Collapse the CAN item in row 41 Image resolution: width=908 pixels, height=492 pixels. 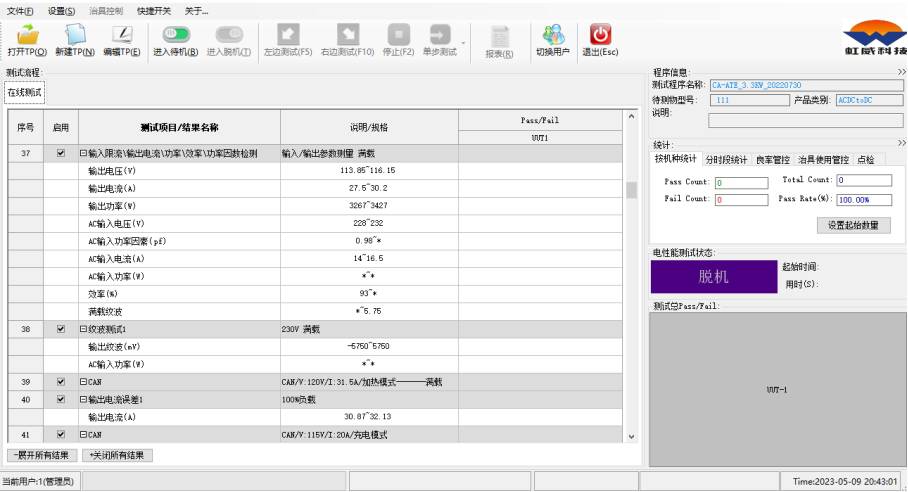pos(83,434)
